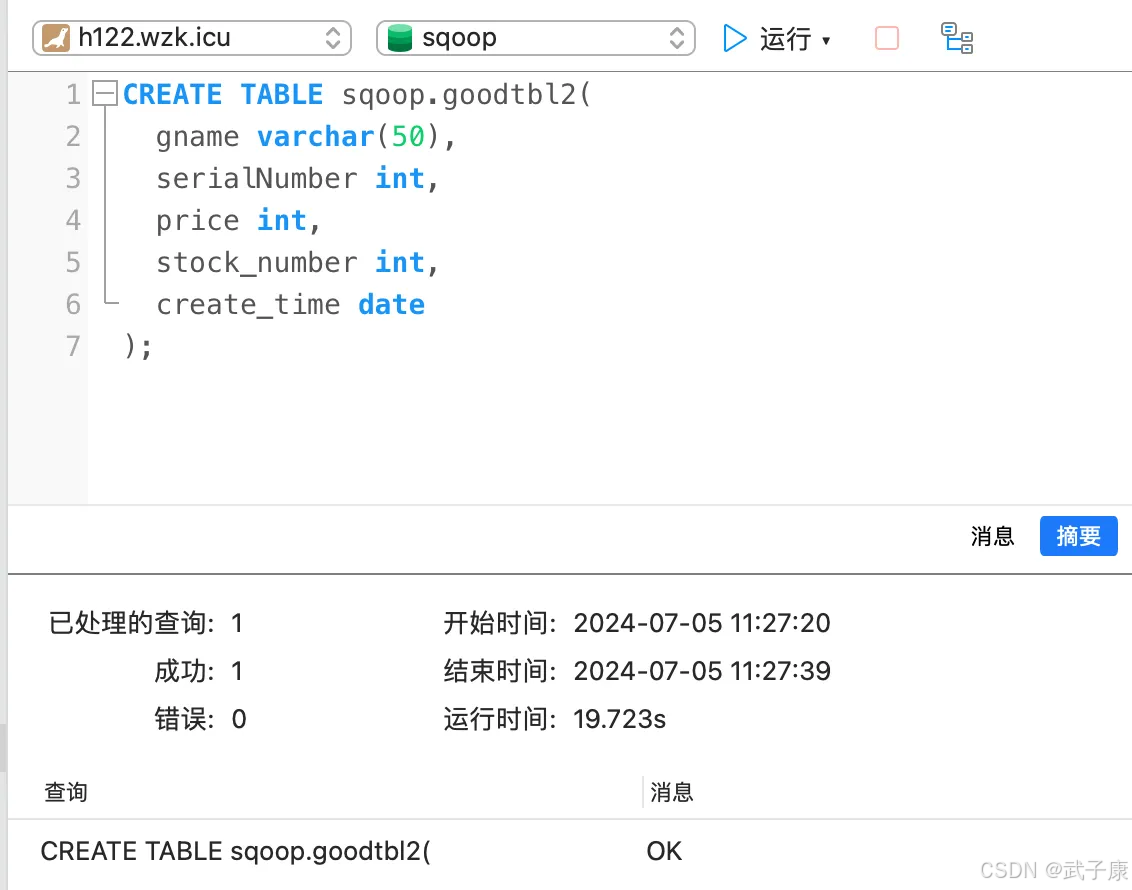Click the 消息 column header

click(673, 792)
